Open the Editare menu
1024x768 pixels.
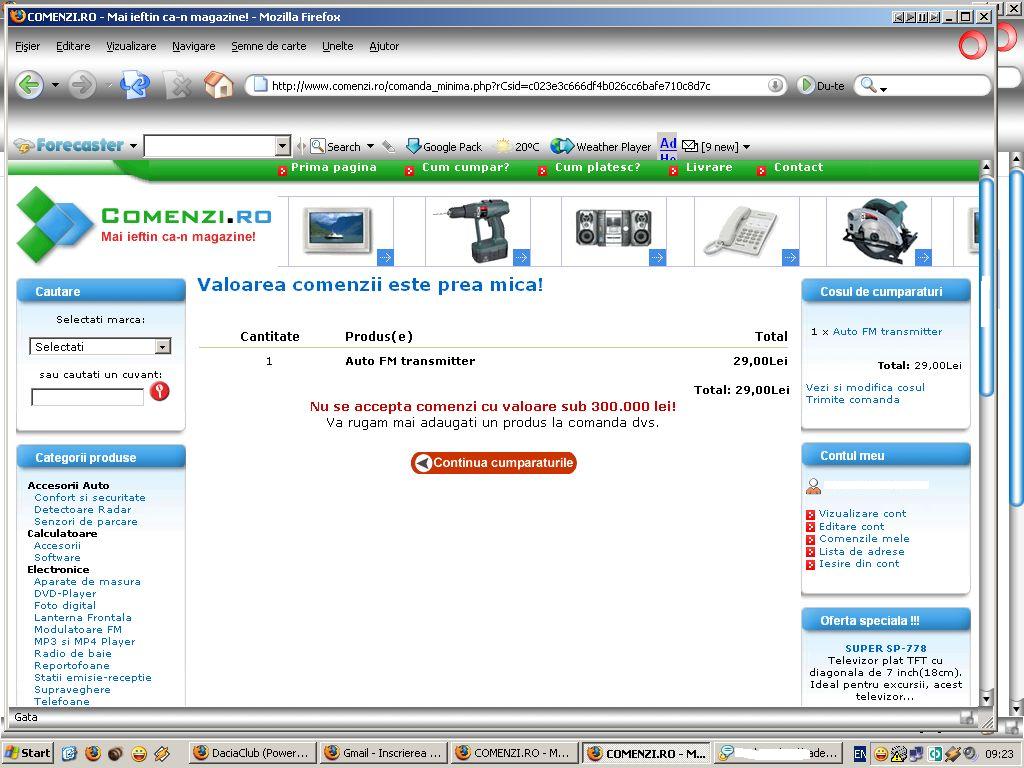point(73,46)
